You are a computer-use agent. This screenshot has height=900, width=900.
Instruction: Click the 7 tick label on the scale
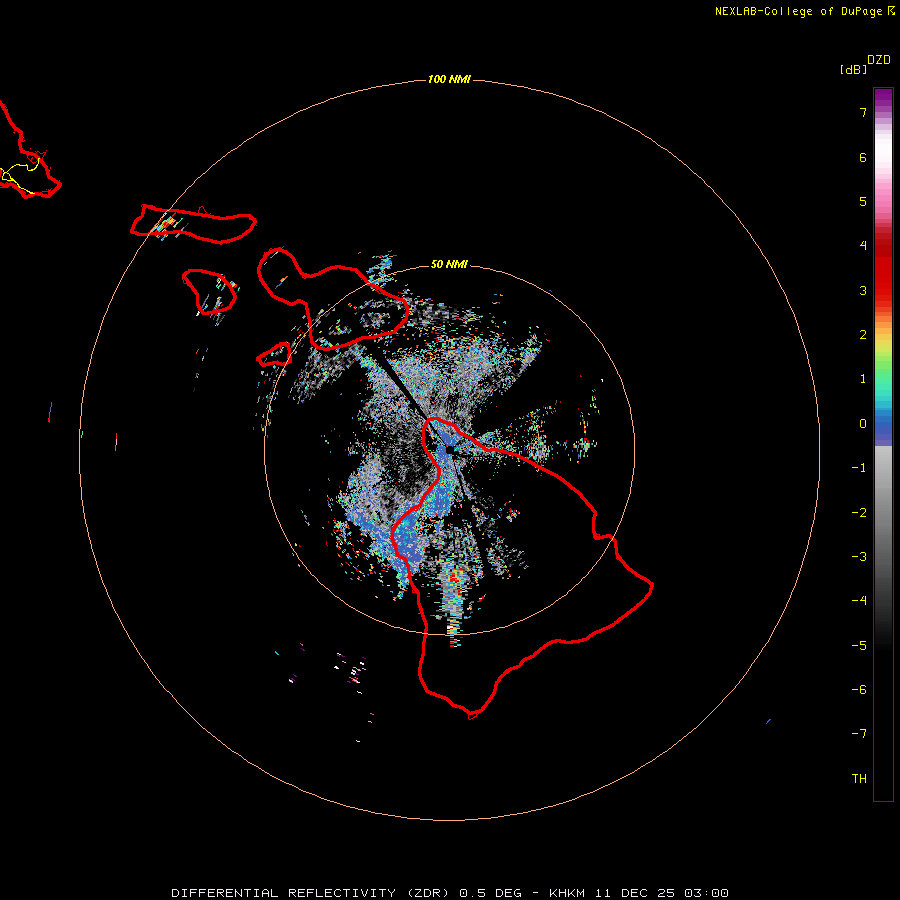tap(863, 113)
